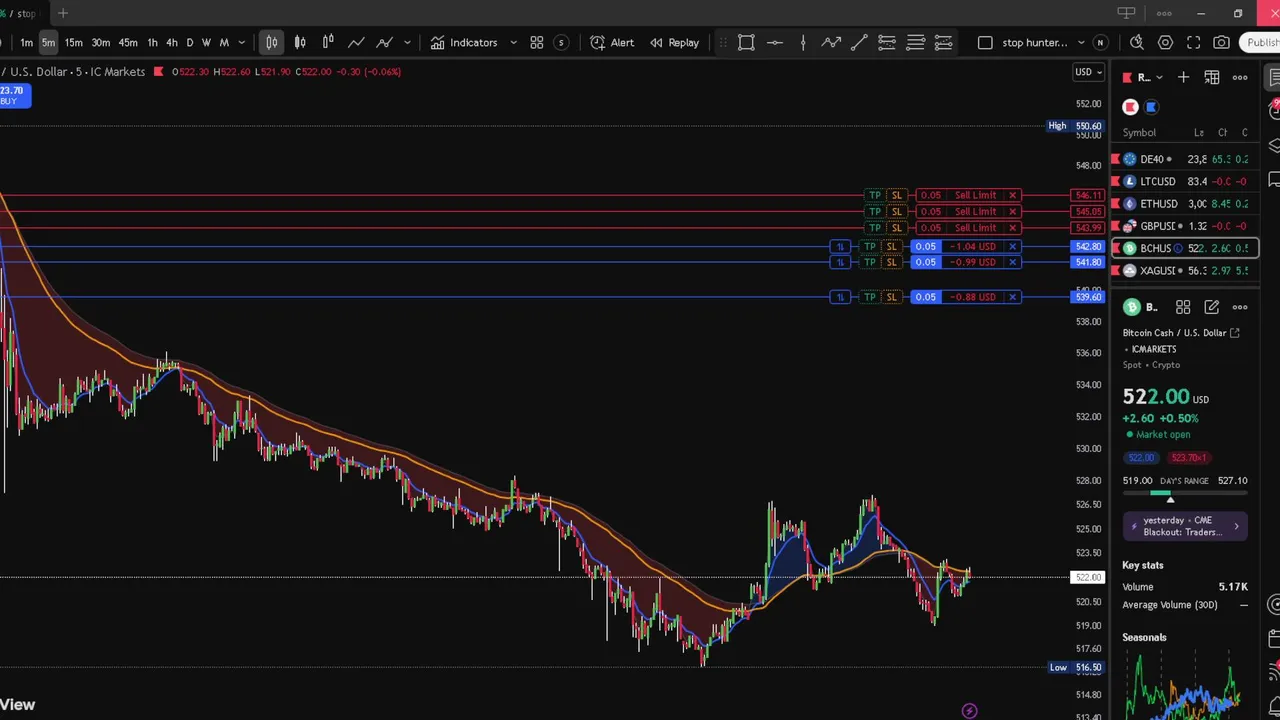
Task: Click the 522.00 blue bid price box
Action: [1141, 458]
